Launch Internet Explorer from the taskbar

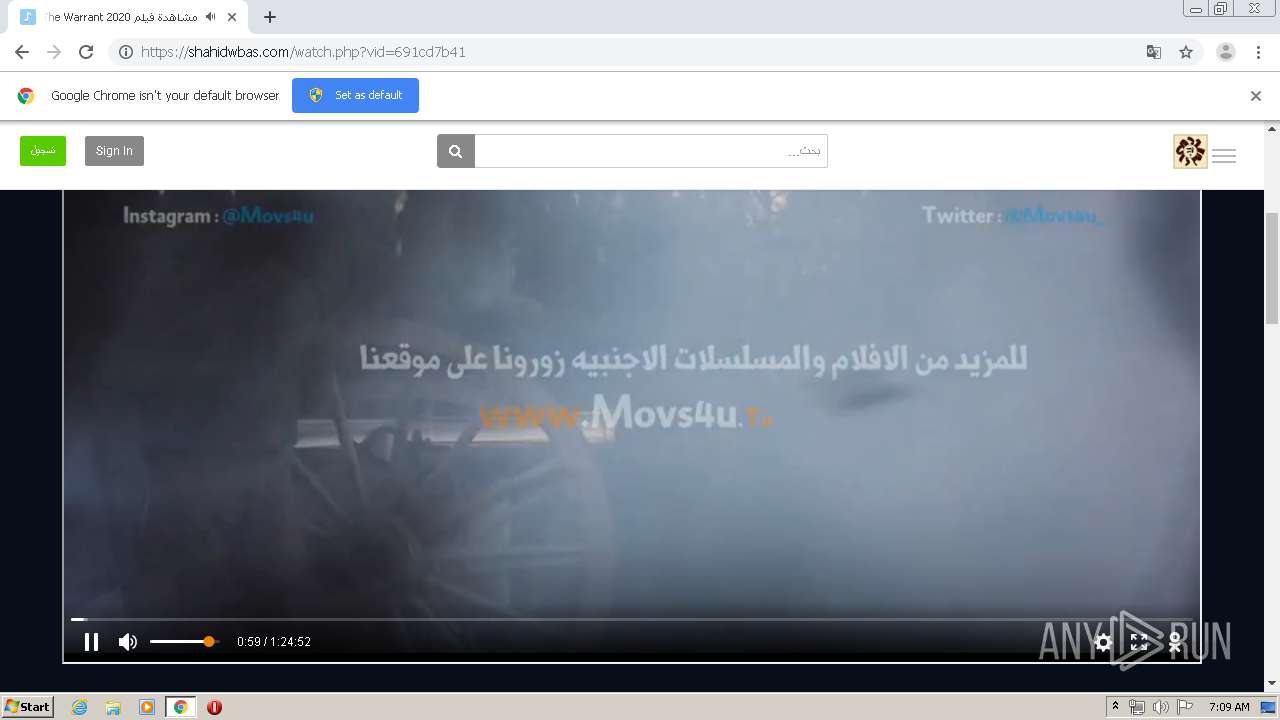pyautogui.click(x=79, y=707)
